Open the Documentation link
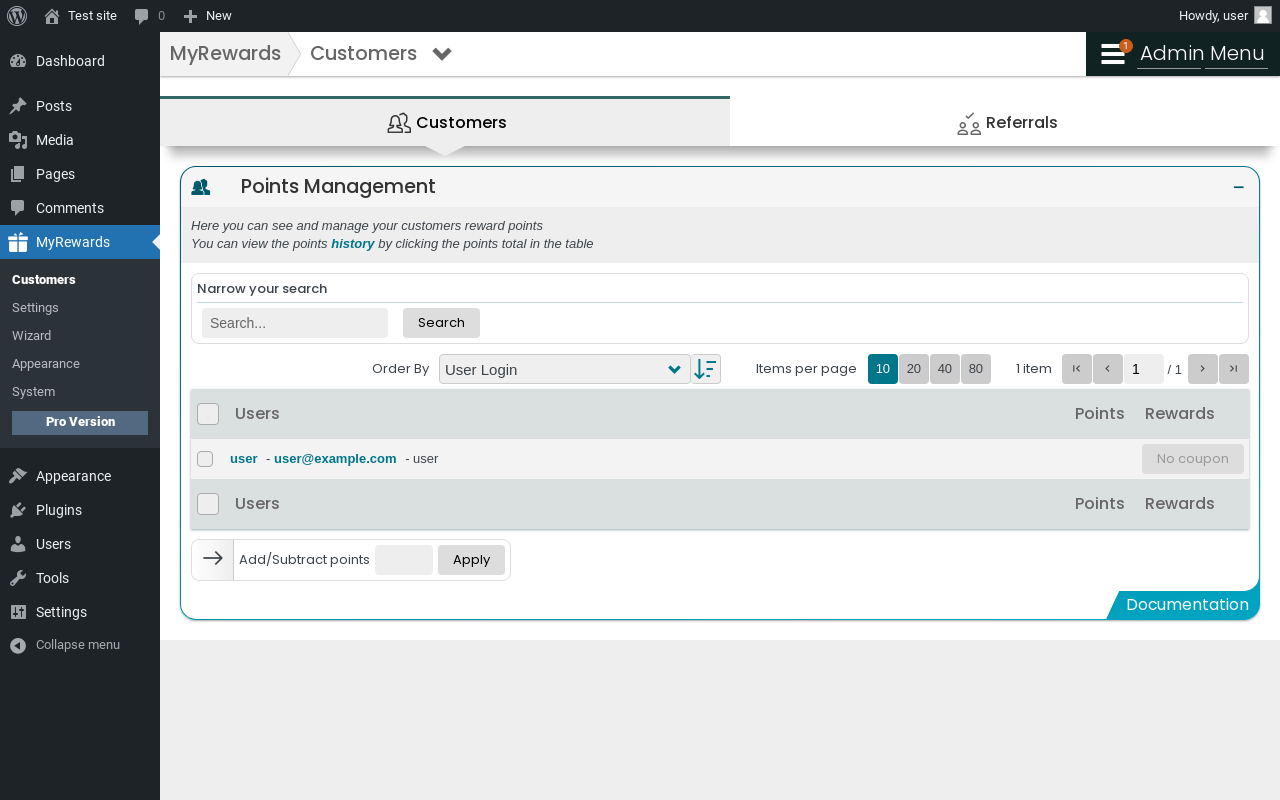Viewport: 1280px width, 800px height. click(x=1187, y=605)
